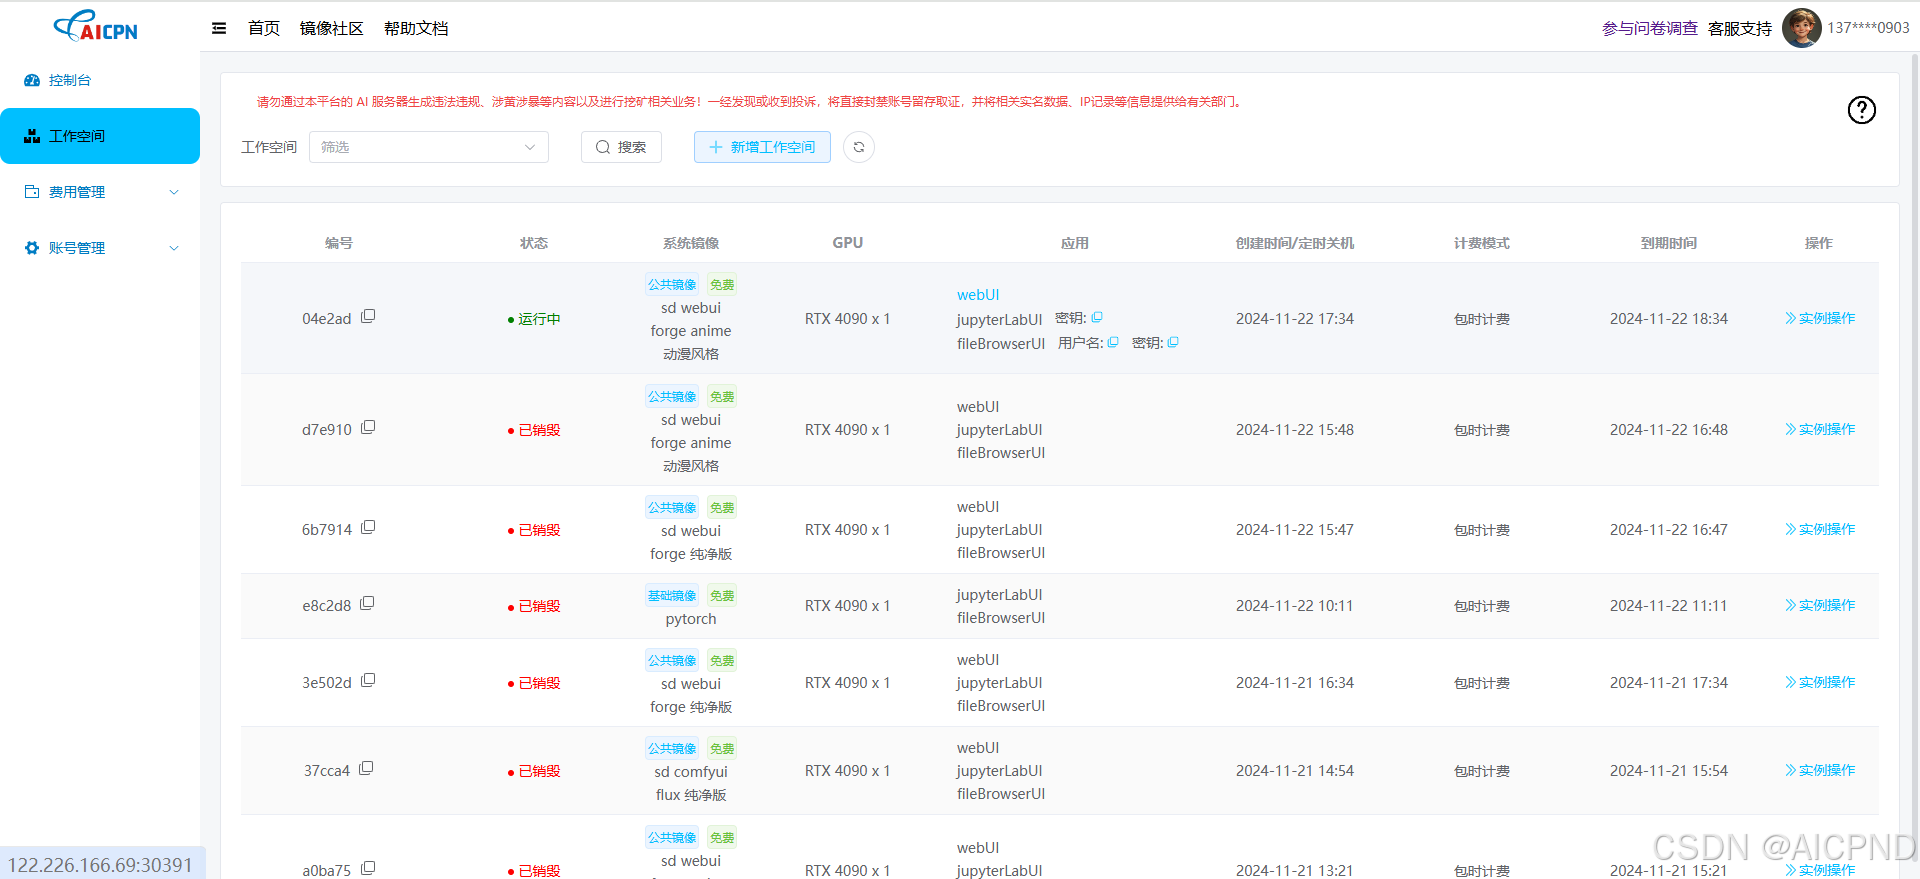This screenshot has width=1920, height=879.
Task: Open 实例操作 for instance 3e502d
Action: pyautogui.click(x=1820, y=682)
